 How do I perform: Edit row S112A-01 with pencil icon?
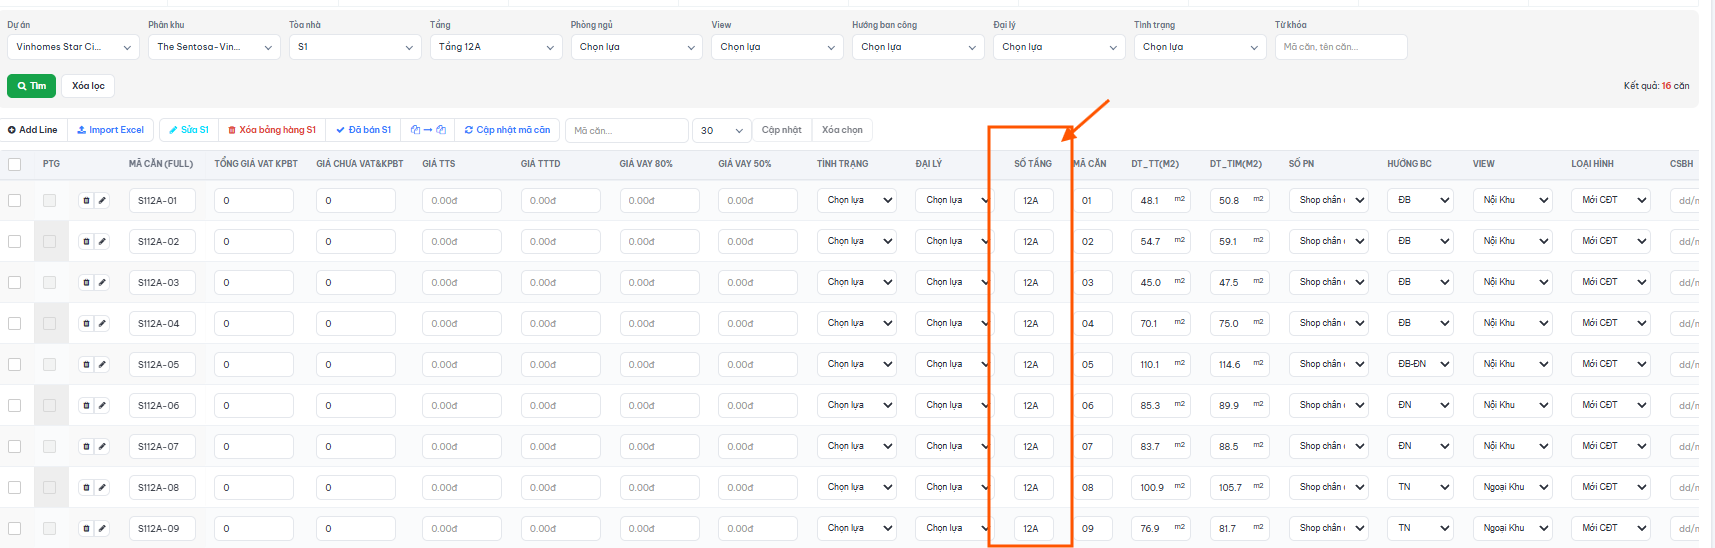point(102,201)
